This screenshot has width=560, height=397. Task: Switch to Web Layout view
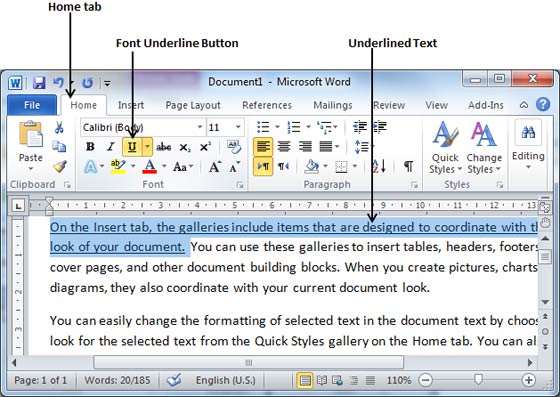point(338,381)
